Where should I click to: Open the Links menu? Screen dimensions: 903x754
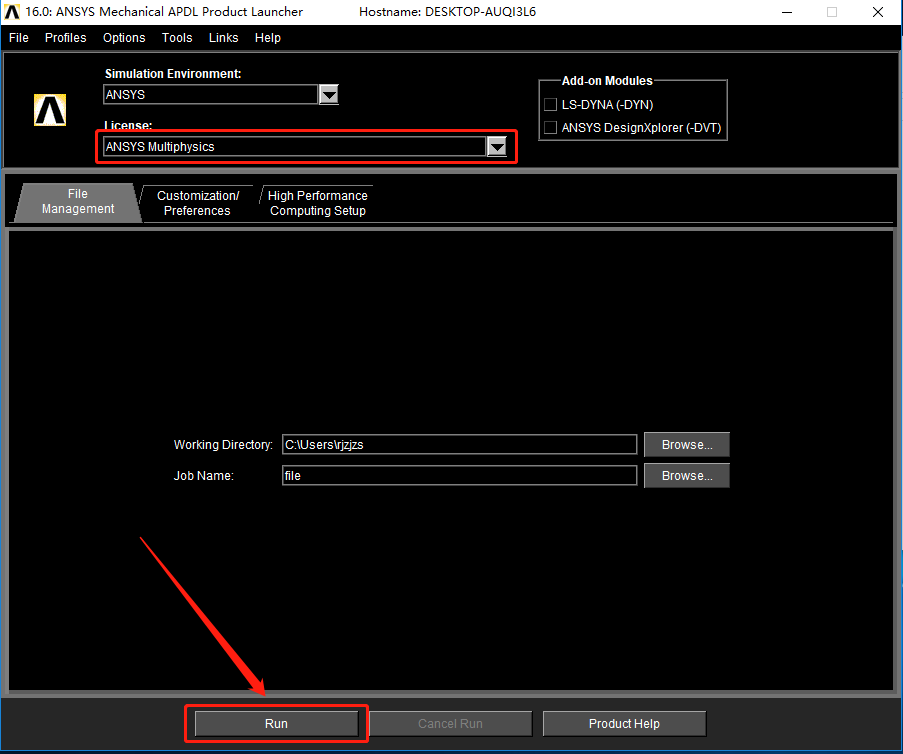click(x=223, y=37)
